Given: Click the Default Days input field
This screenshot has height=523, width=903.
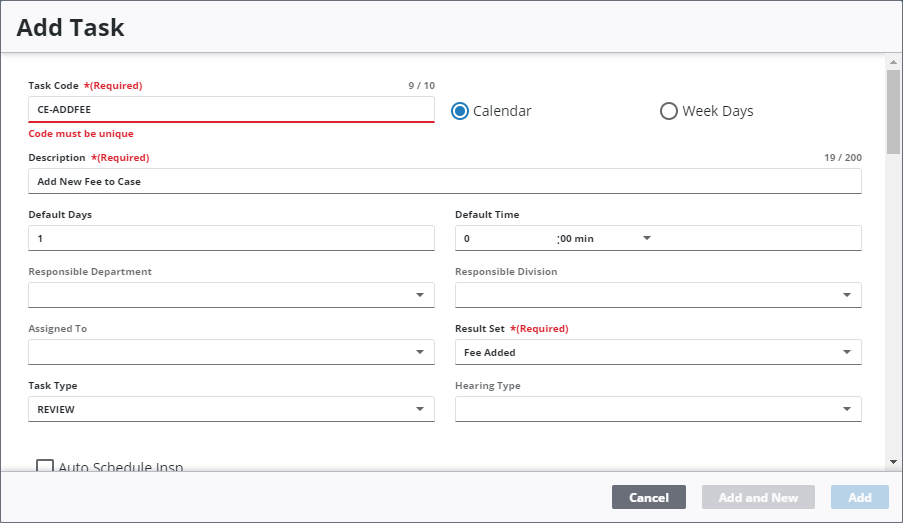Looking at the screenshot, I should pyautogui.click(x=230, y=239).
